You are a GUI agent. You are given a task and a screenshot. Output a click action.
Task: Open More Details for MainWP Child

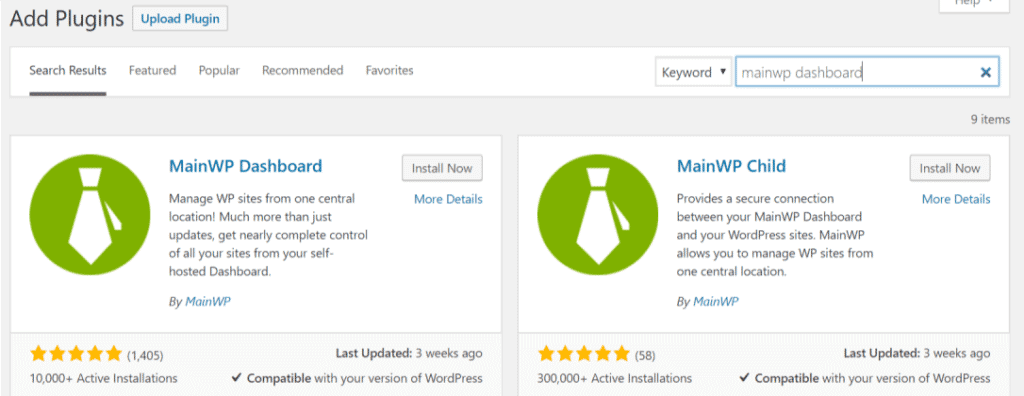tap(956, 199)
